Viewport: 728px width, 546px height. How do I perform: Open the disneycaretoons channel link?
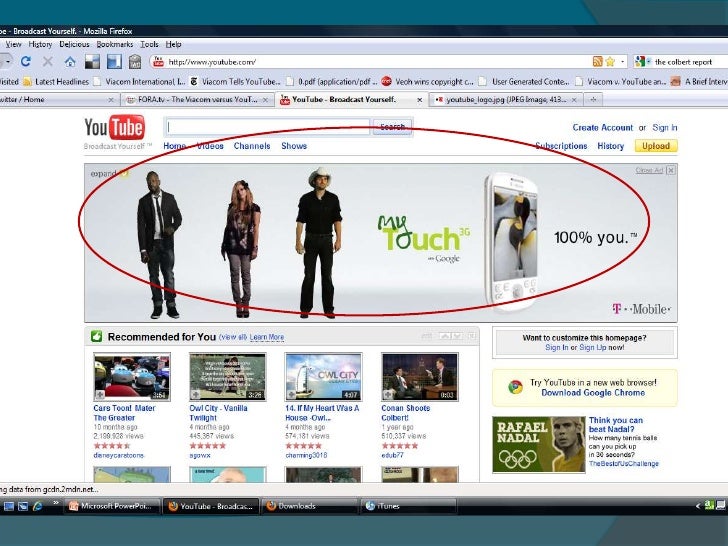[x=119, y=455]
